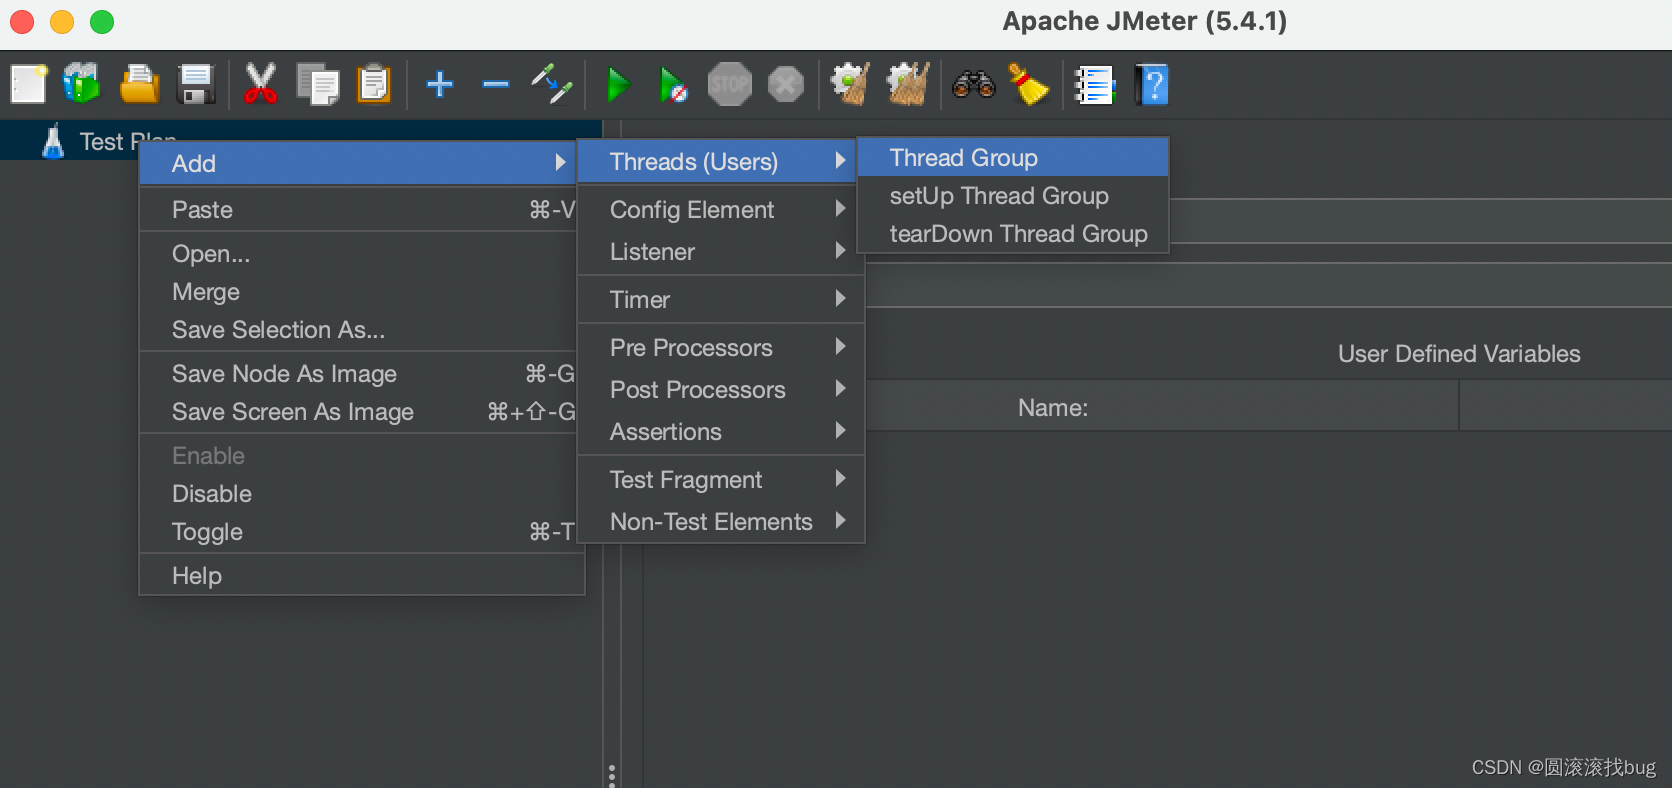
Task: Open the Templates icon in toolbar
Action: click(x=82, y=84)
